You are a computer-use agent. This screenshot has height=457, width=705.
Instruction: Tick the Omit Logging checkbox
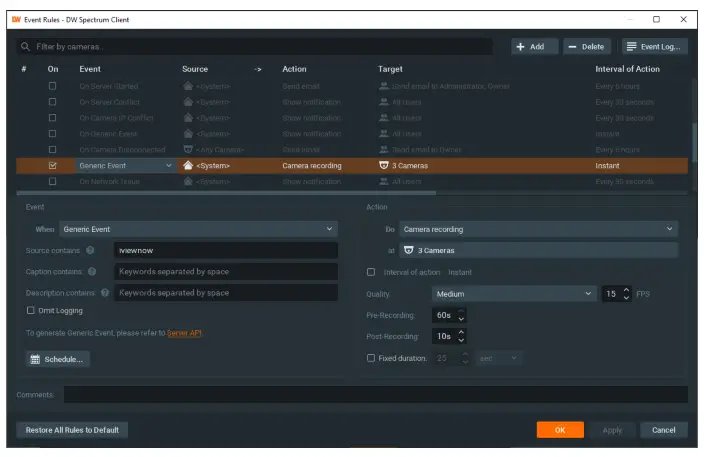pos(31,310)
